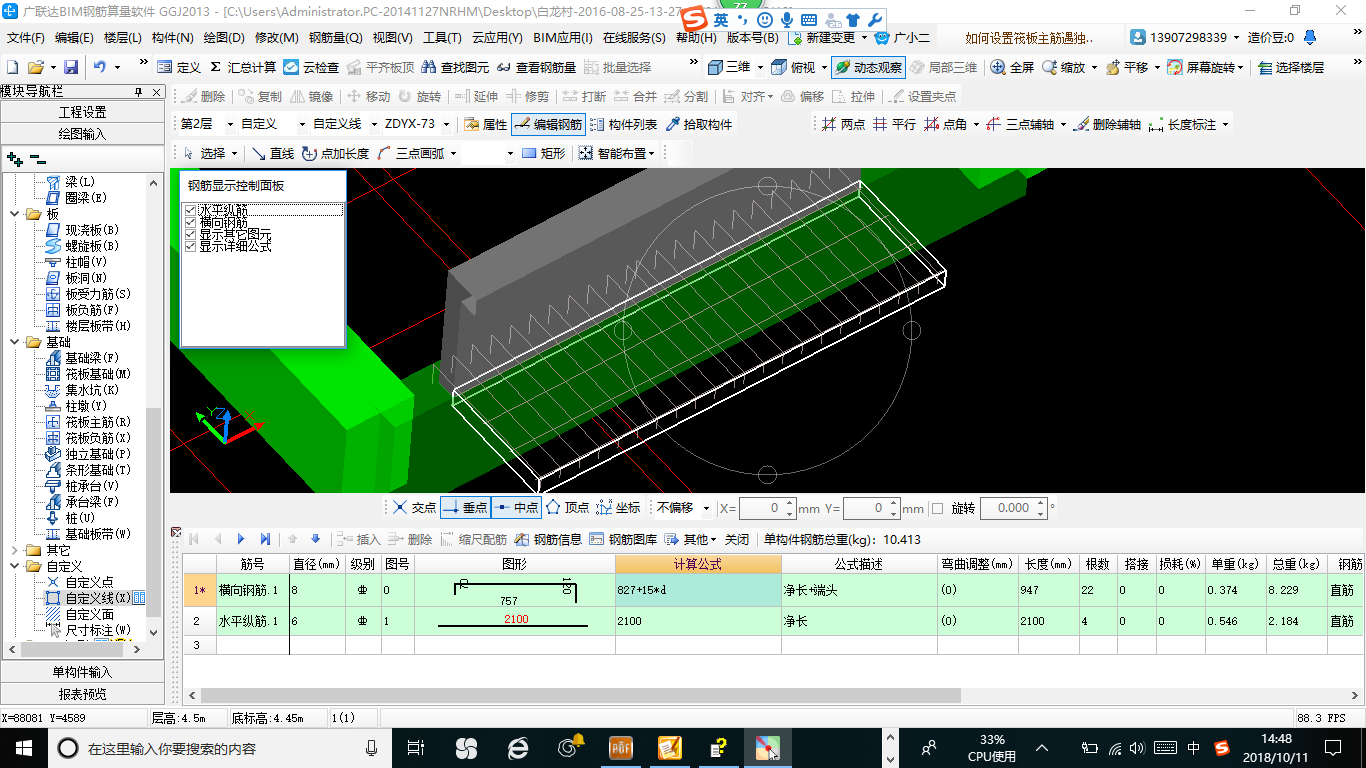1366x768 pixels.
Task: Click the 选择楼层 button
Action: 1291,67
